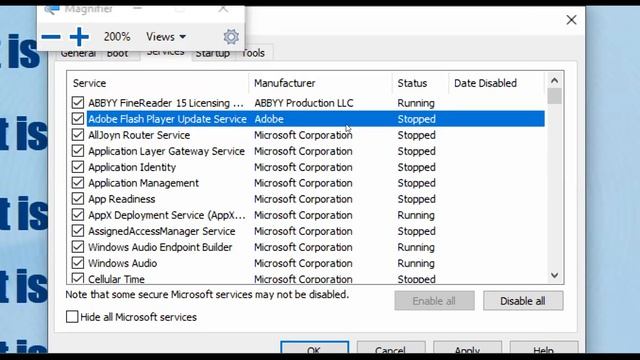Sort by Date Disabled column header

click(496, 83)
